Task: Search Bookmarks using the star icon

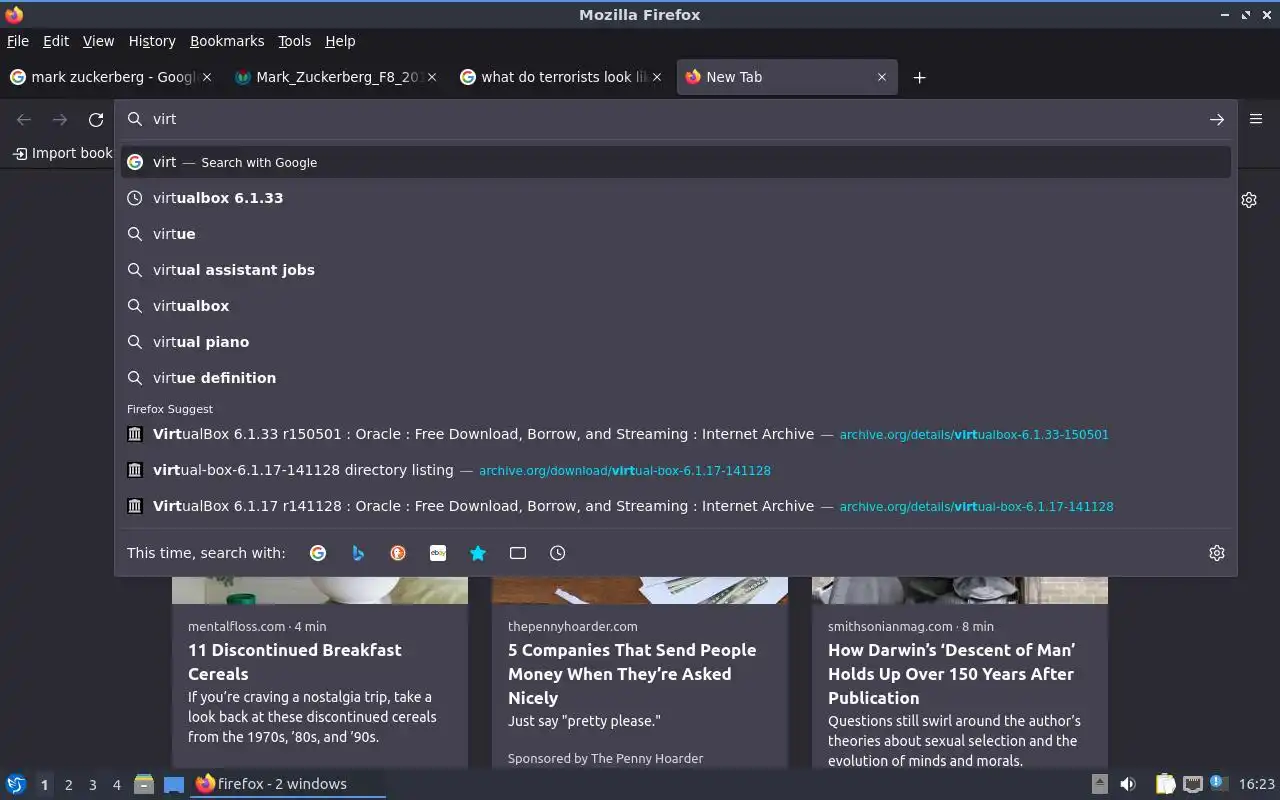Action: (478, 553)
